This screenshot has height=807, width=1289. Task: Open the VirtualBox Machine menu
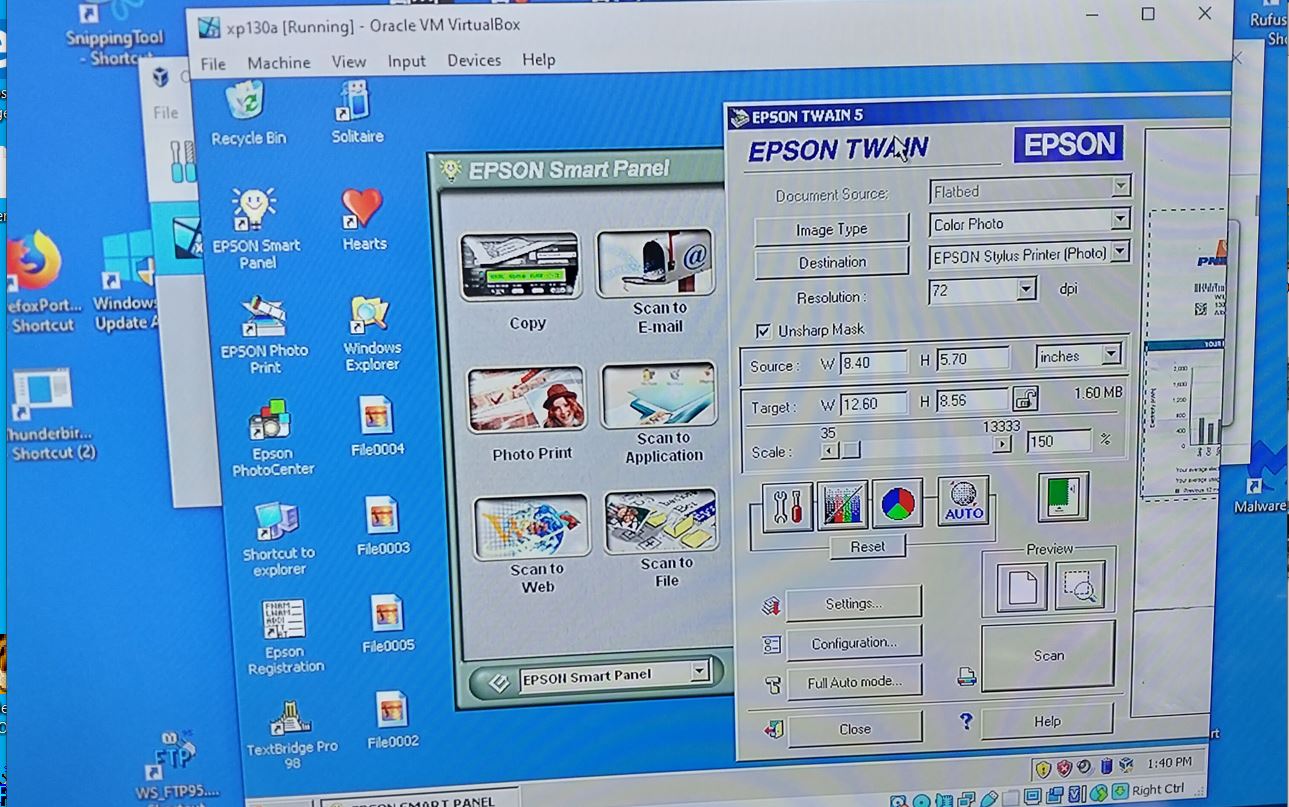click(x=279, y=62)
